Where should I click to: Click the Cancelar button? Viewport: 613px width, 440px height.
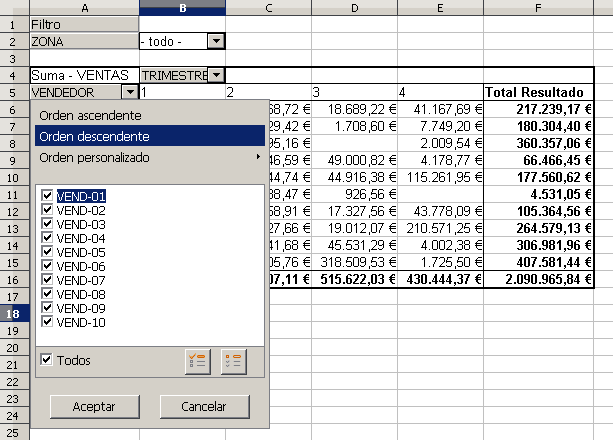[204, 407]
